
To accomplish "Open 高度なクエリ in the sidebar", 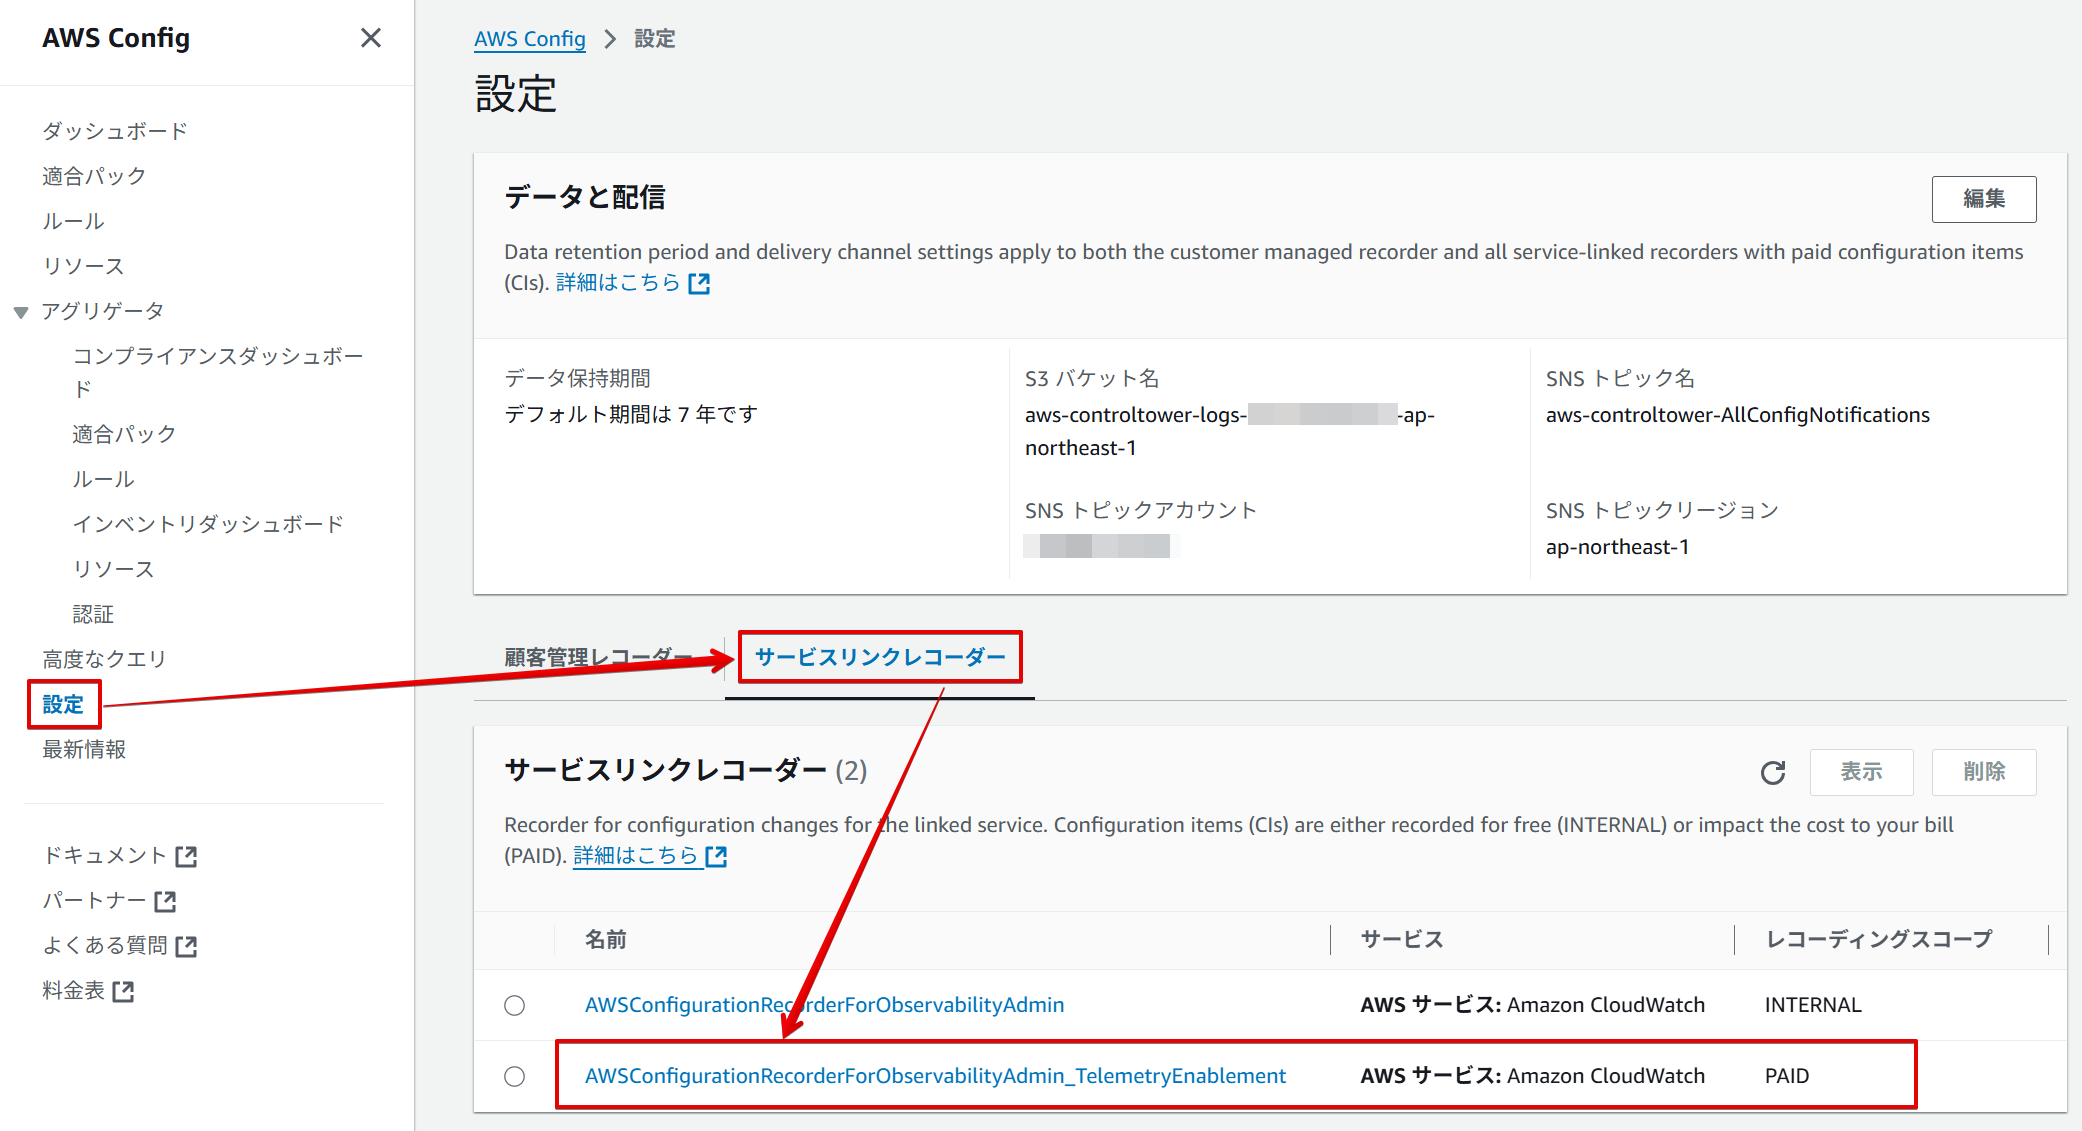I will pos(104,659).
